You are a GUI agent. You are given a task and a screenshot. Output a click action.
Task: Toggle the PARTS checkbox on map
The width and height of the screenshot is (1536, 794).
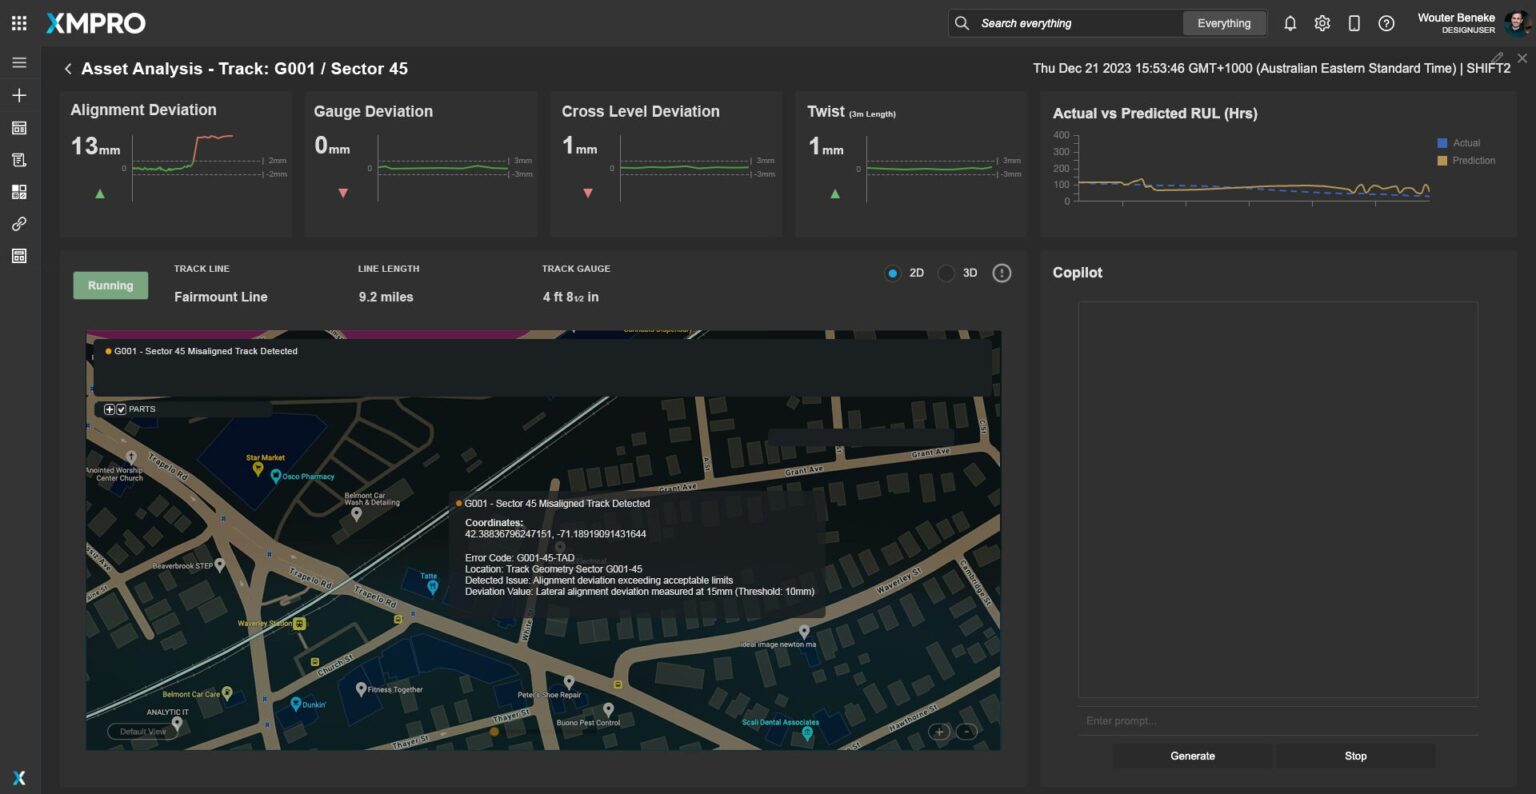tap(121, 409)
